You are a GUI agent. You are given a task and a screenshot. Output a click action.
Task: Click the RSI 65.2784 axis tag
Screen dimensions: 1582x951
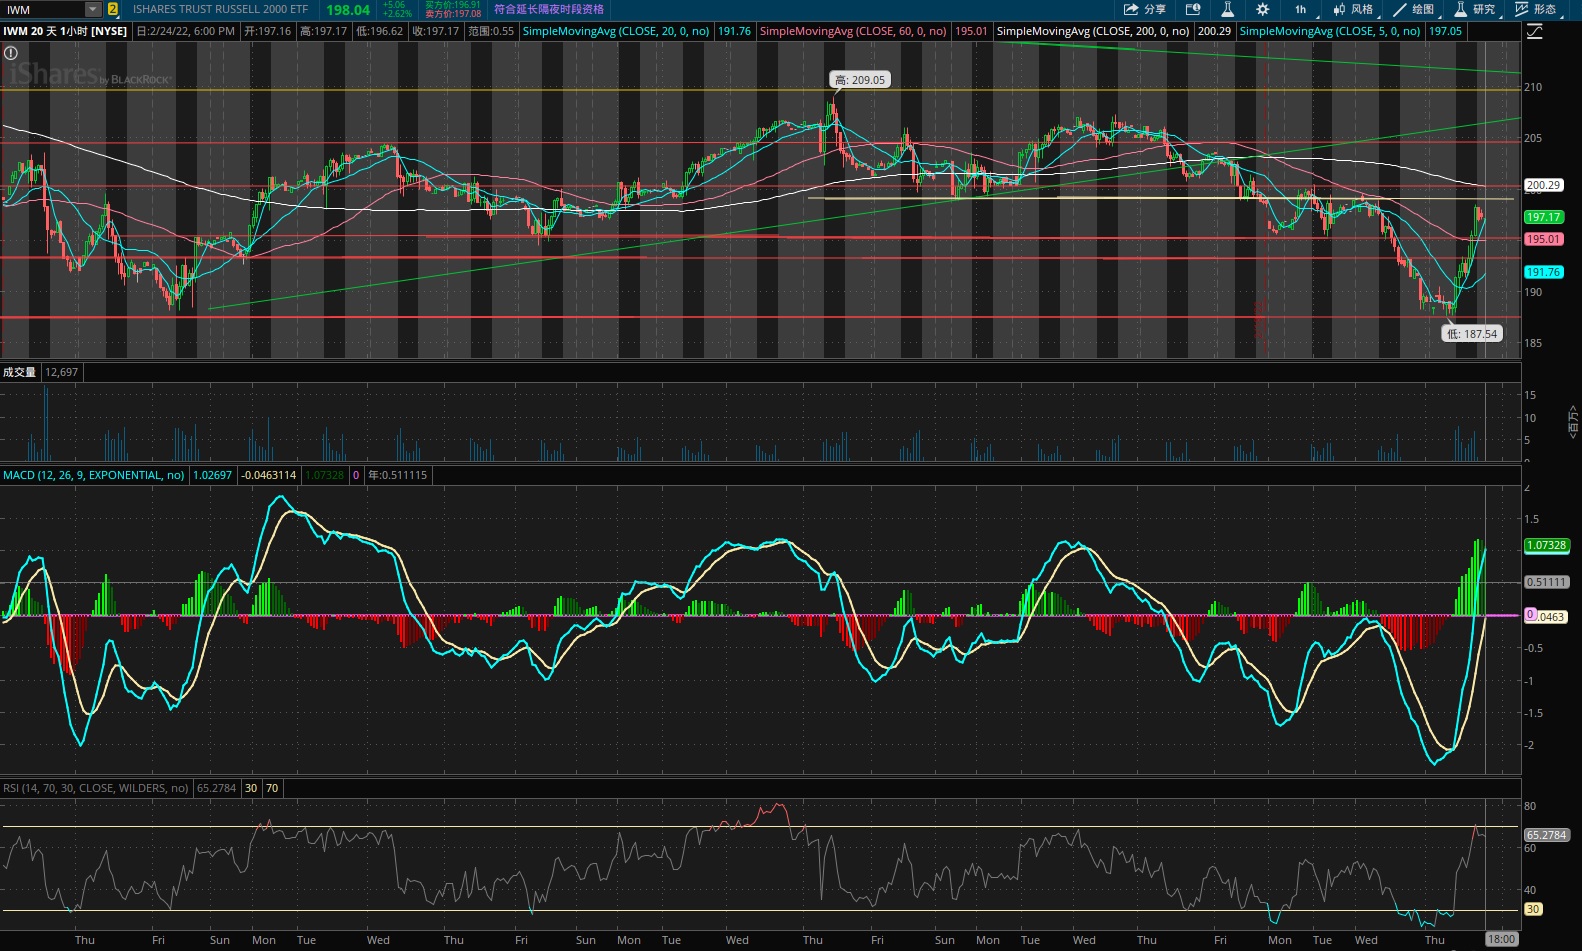[x=1546, y=835]
